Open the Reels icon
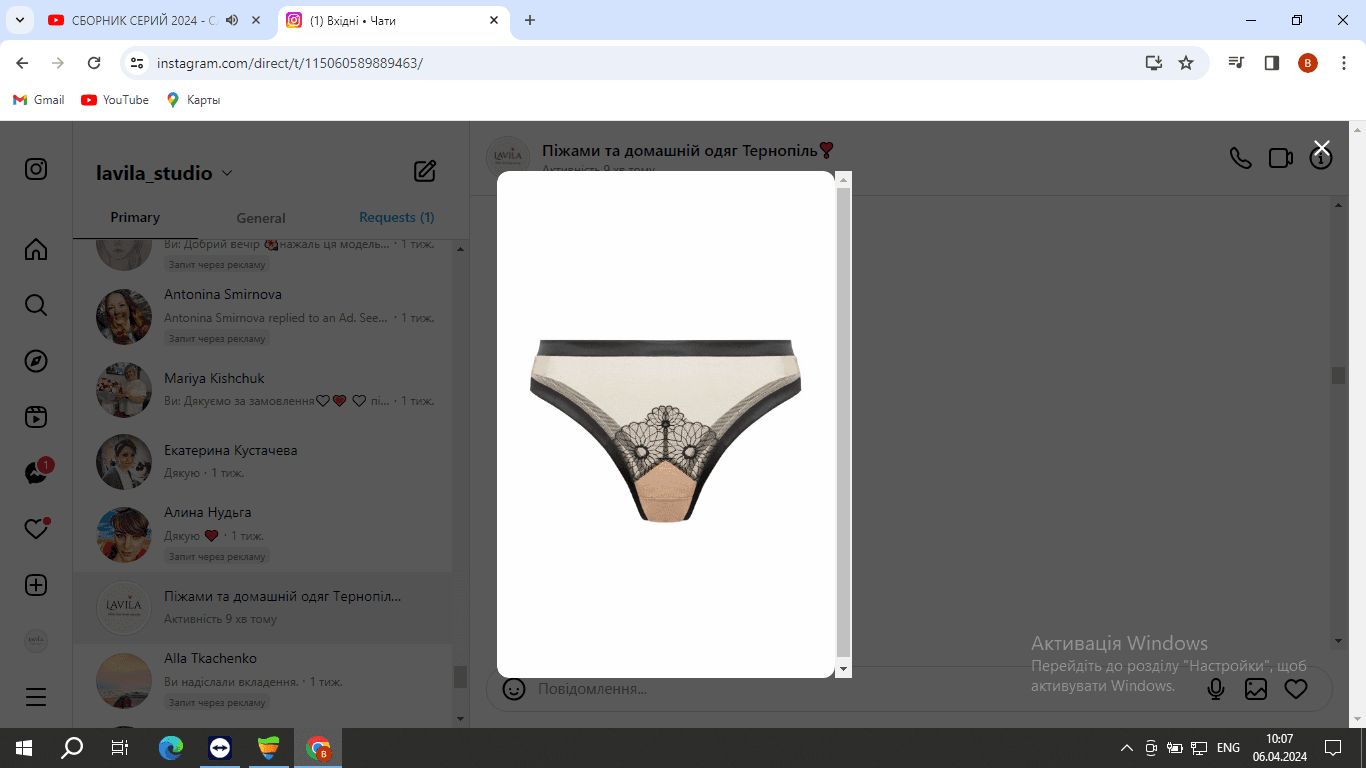Viewport: 1366px width, 768px height. (36, 417)
